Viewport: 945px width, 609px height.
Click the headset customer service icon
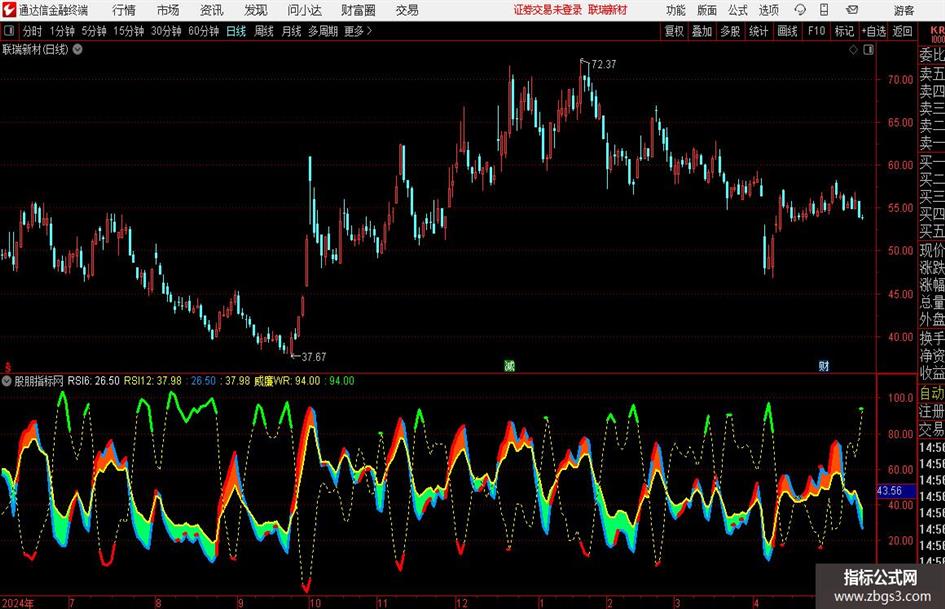tap(800, 10)
